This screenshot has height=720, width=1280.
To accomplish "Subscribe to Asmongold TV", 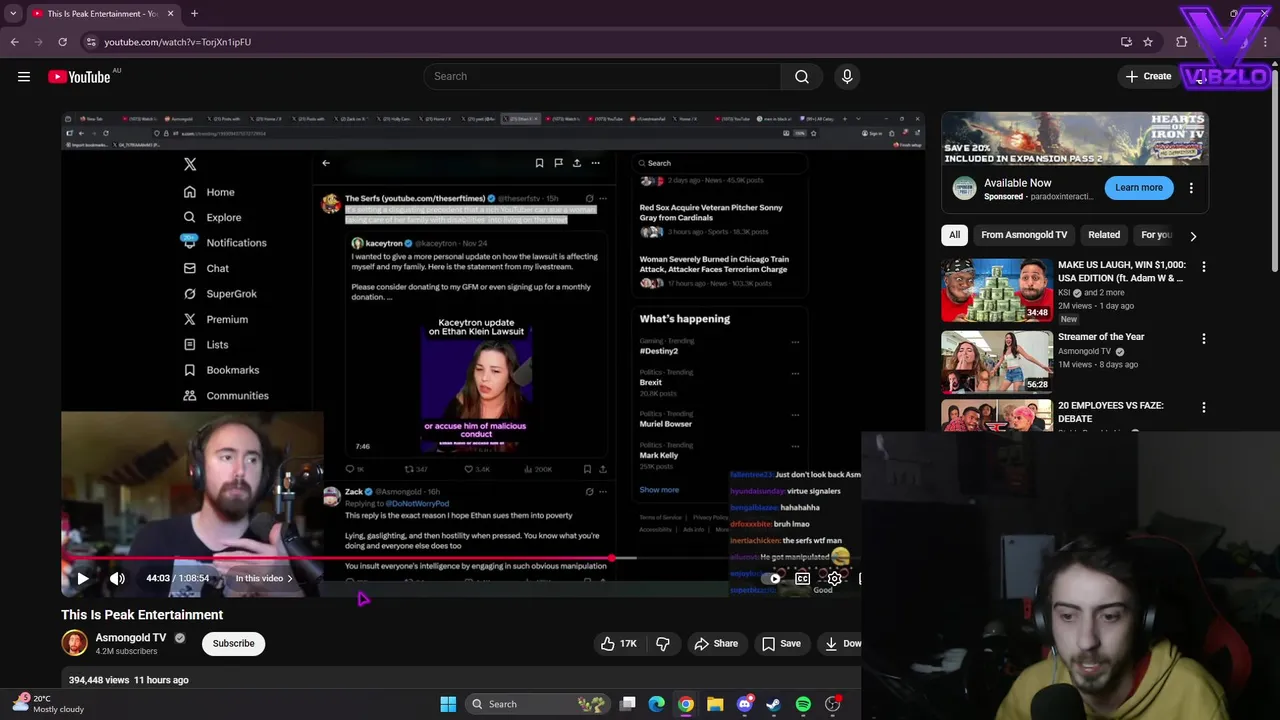I will (x=233, y=643).
